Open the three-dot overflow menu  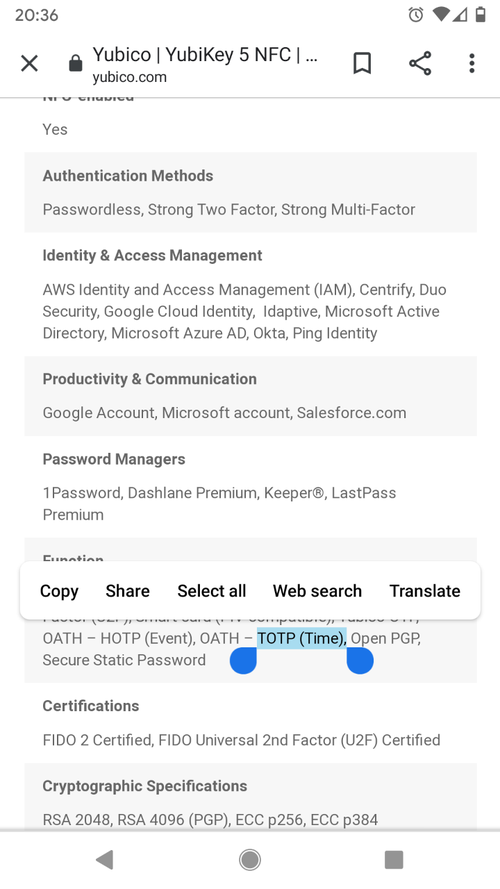pyautogui.click(x=472, y=64)
